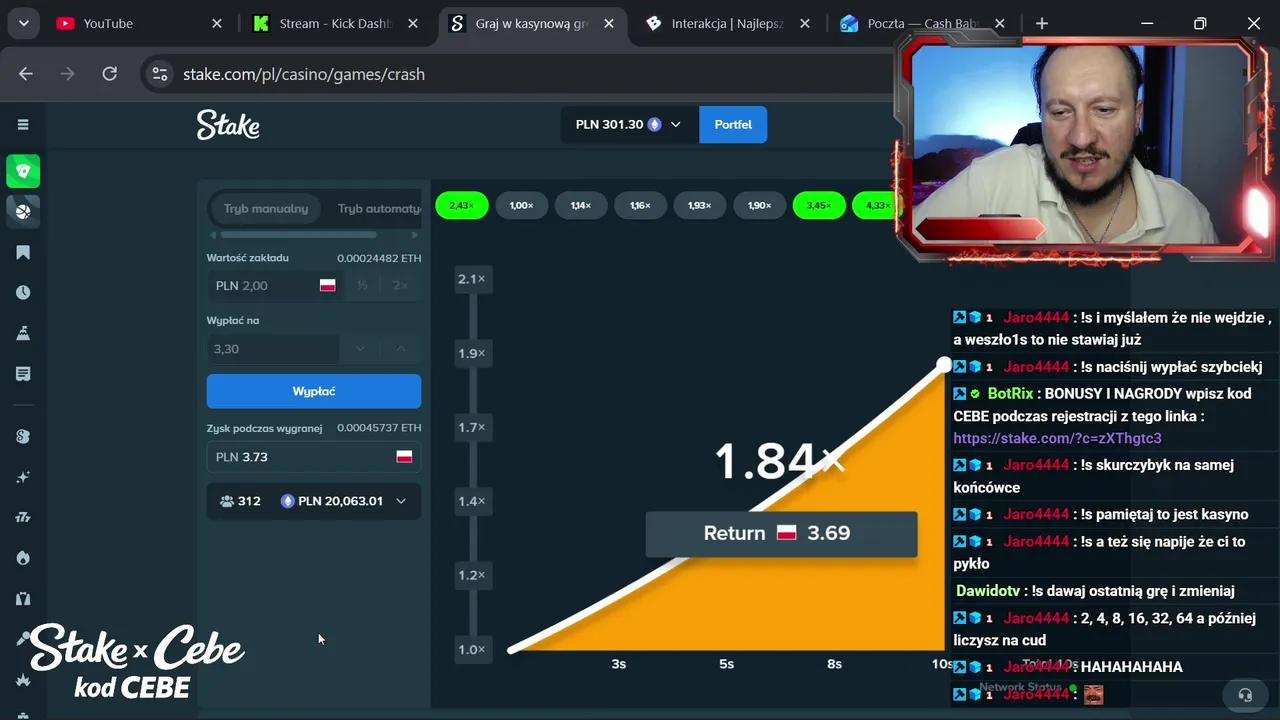
Task: Click the Return 3.69 label on graph
Action: 781,534
